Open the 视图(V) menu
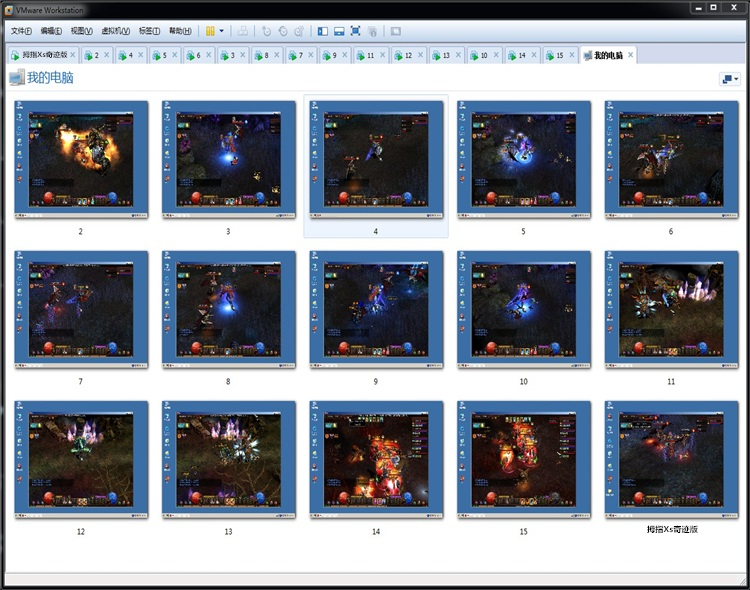Viewport: 750px width, 590px height. point(81,31)
